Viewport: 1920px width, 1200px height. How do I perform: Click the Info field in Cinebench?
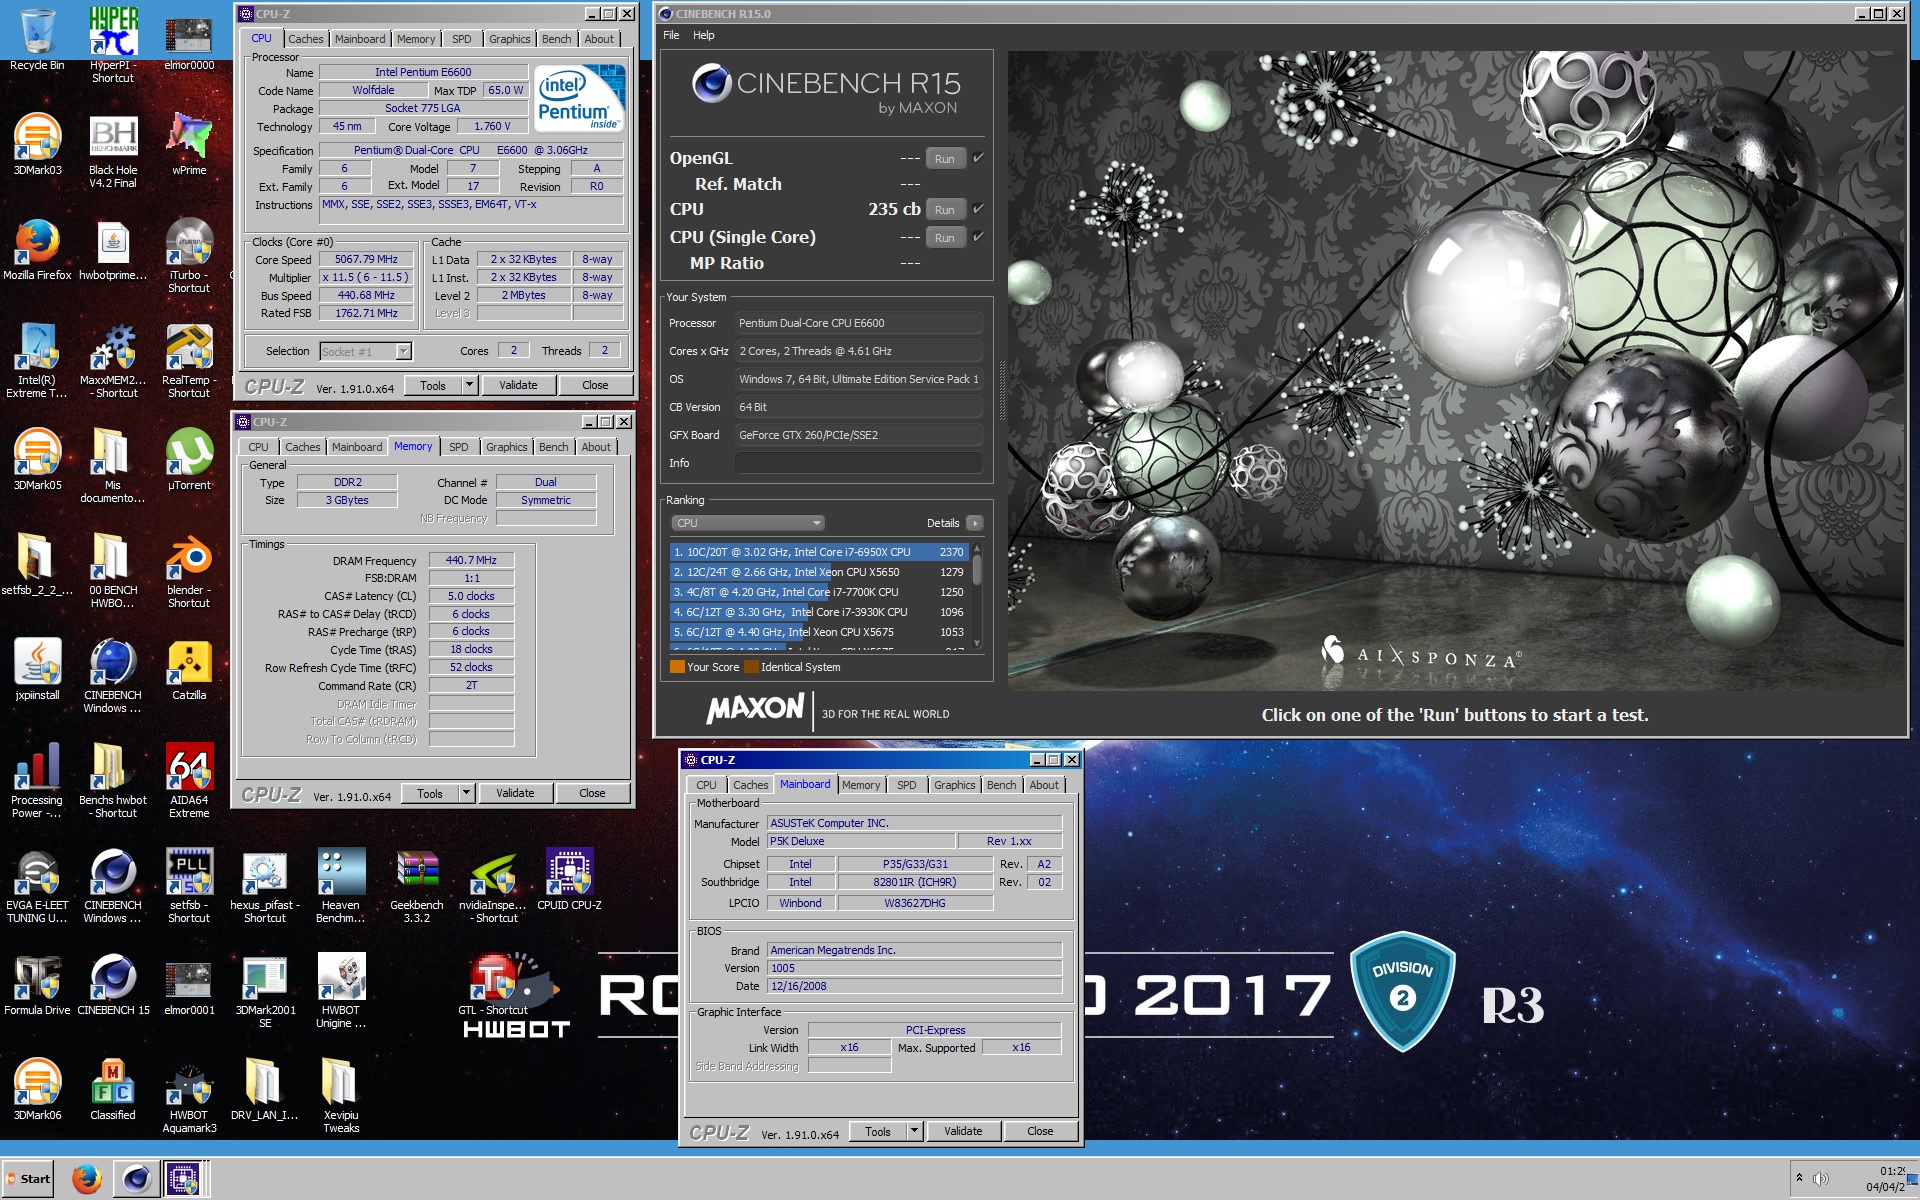[859, 463]
